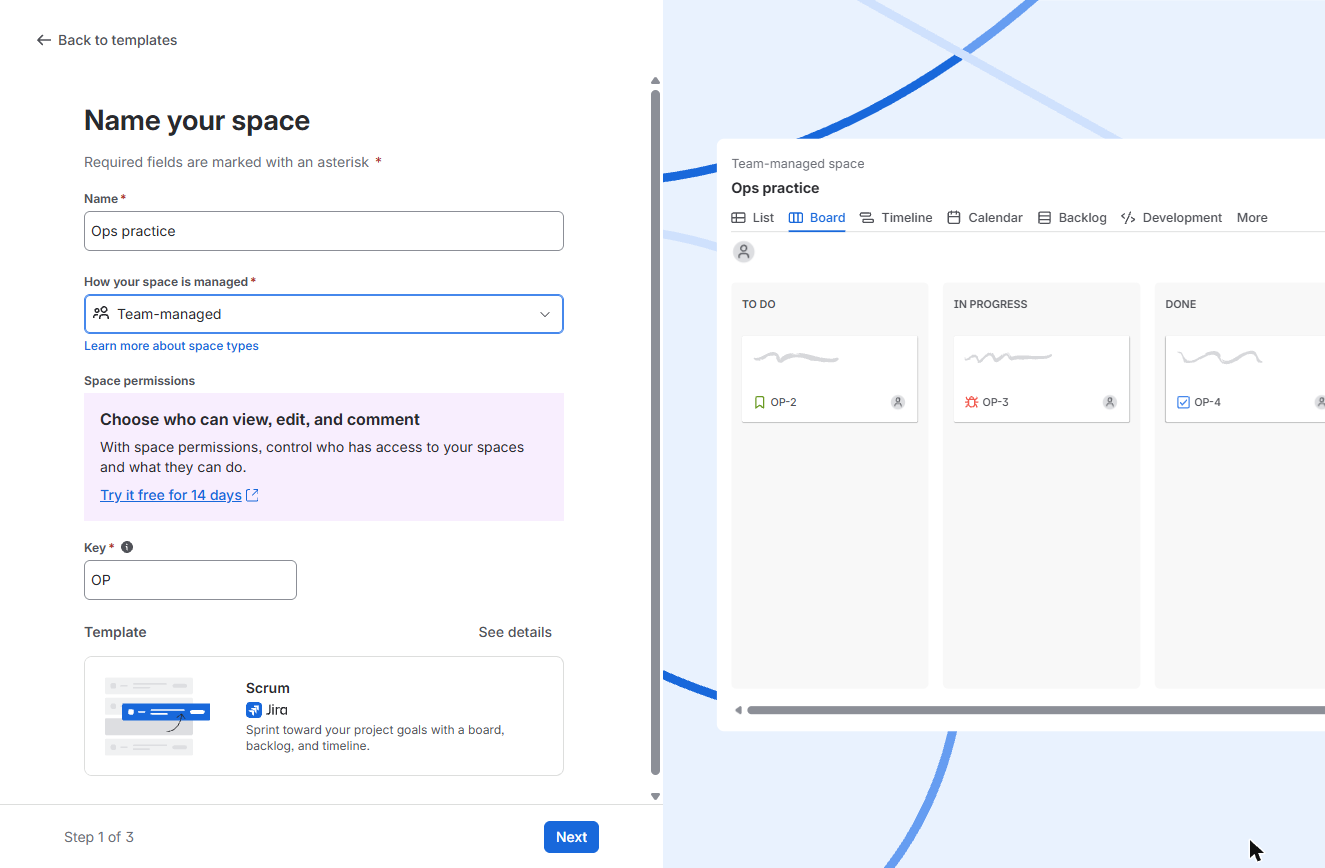Click the Step 1 of 3 text
1325x868 pixels.
pyautogui.click(x=99, y=837)
